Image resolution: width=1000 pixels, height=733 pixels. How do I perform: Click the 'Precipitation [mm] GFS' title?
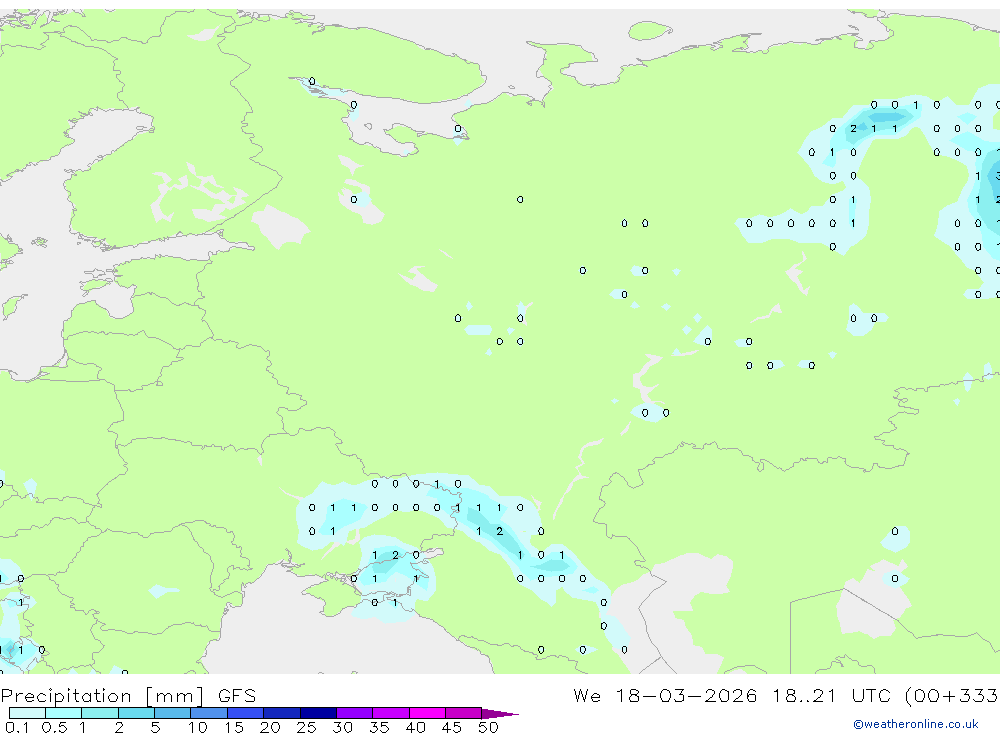pyautogui.click(x=128, y=696)
